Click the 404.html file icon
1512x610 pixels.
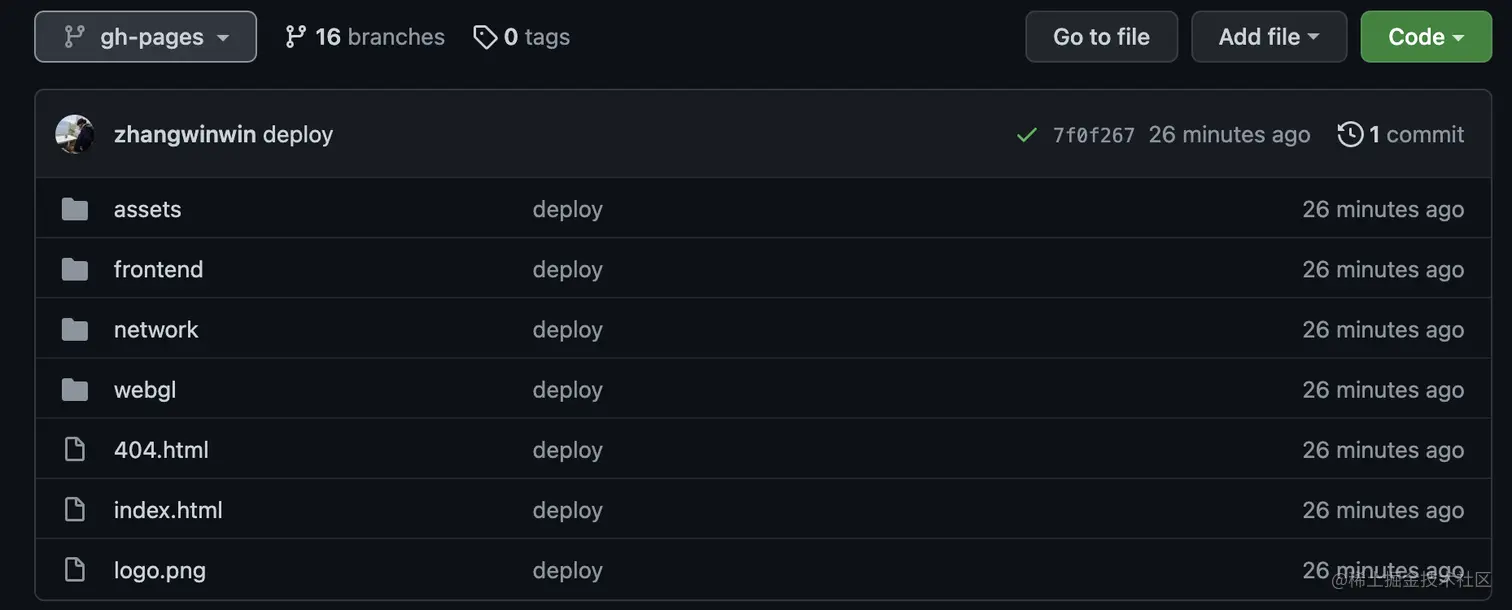pos(75,450)
